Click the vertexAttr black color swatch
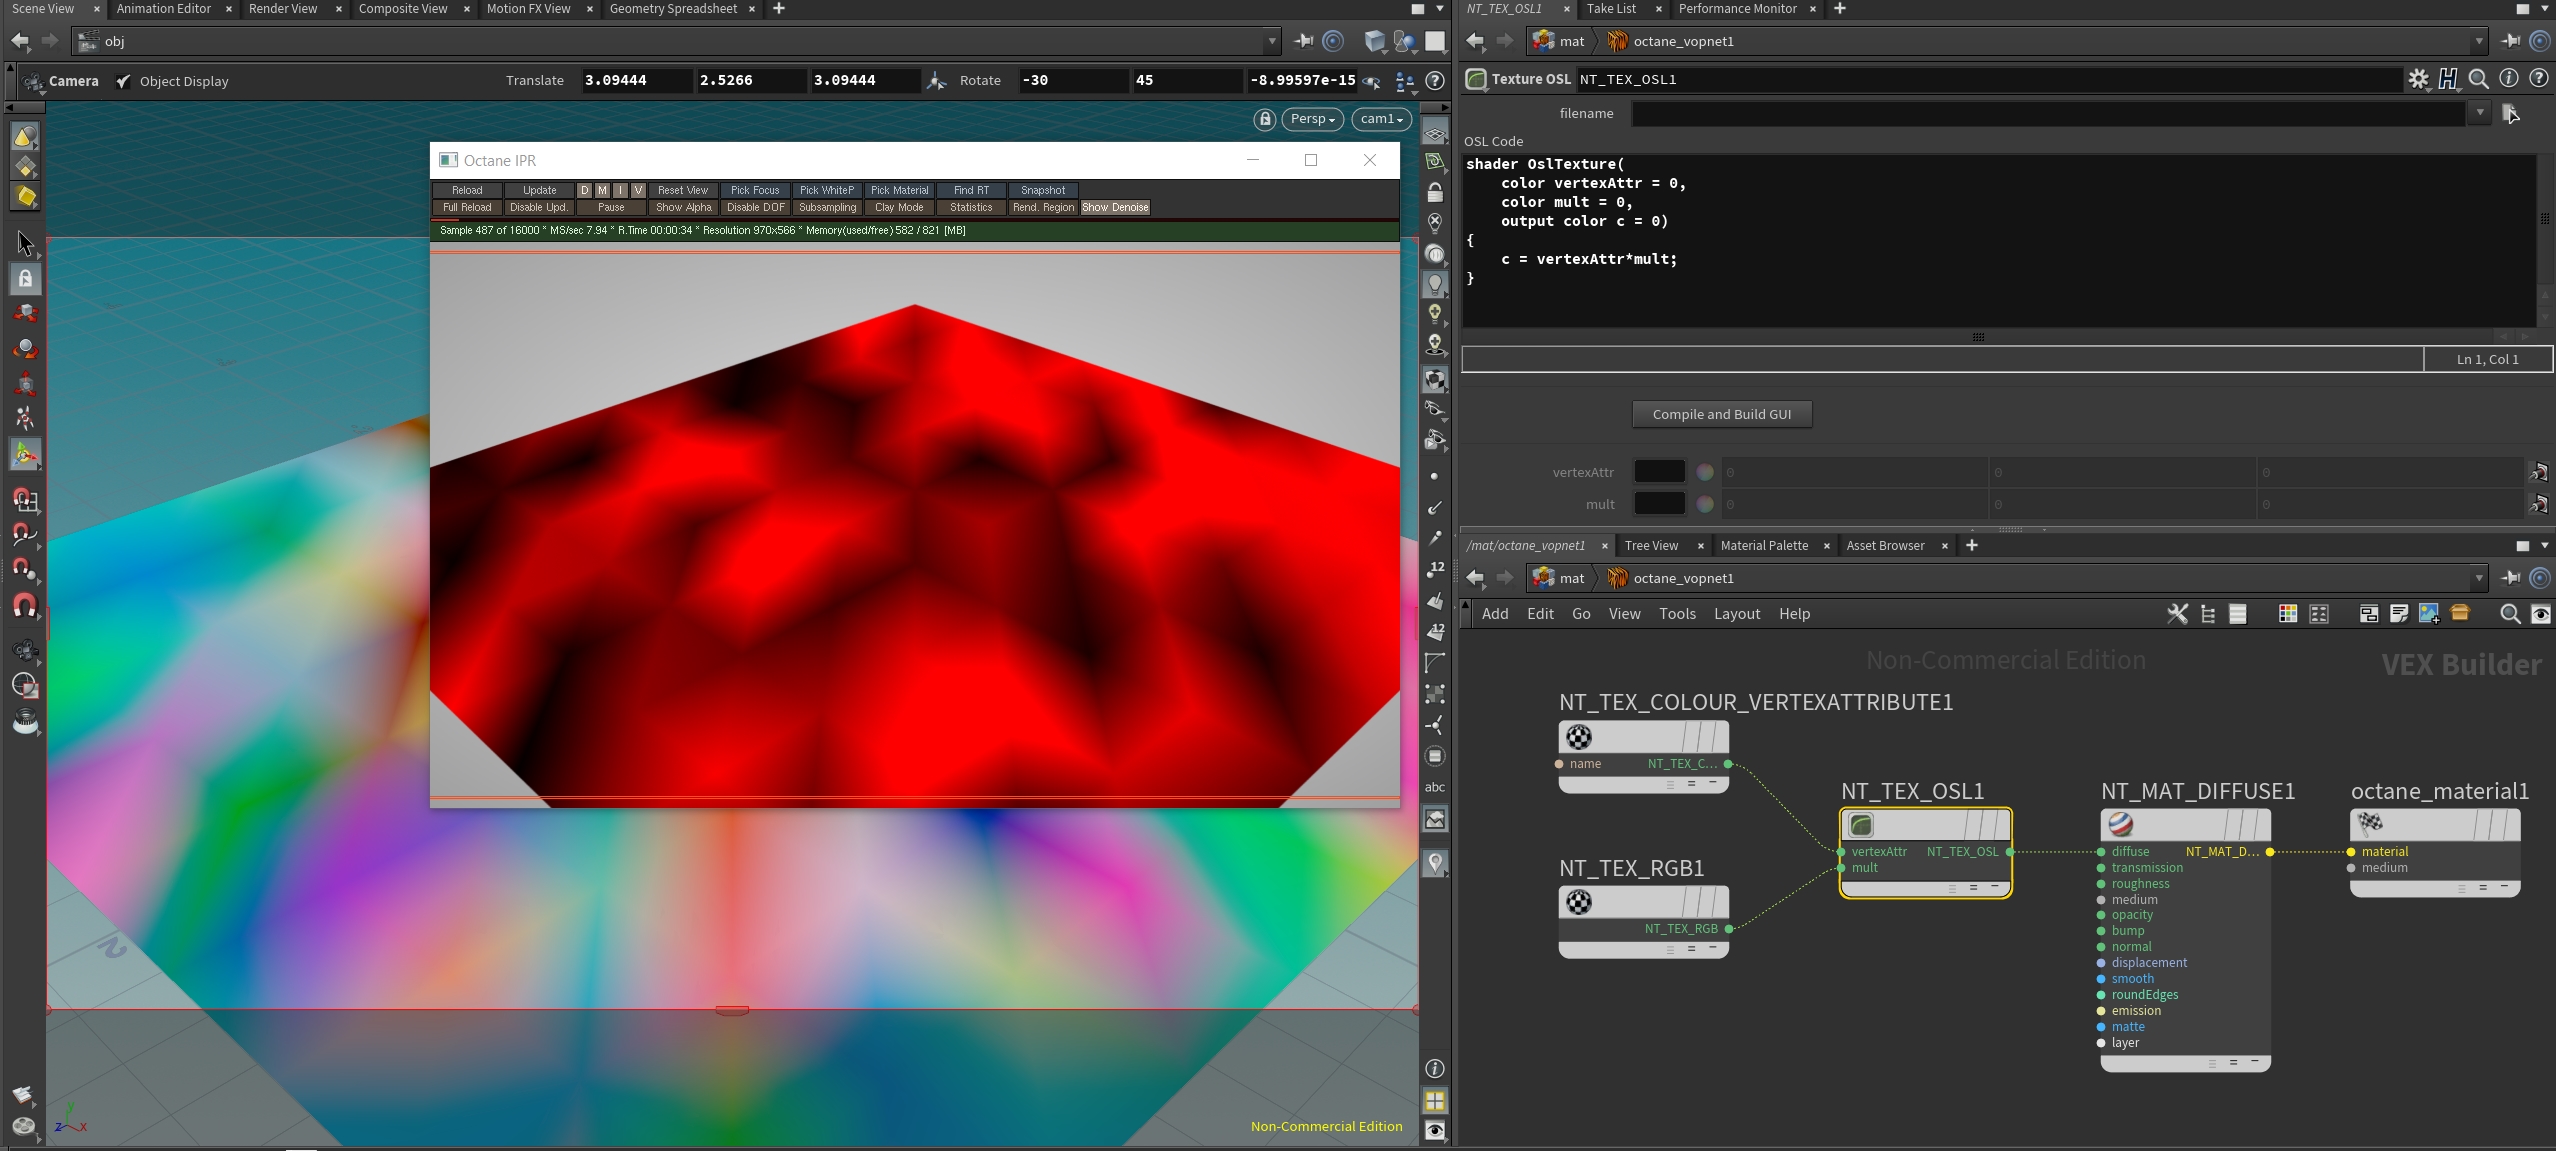2556x1151 pixels. 1658,472
